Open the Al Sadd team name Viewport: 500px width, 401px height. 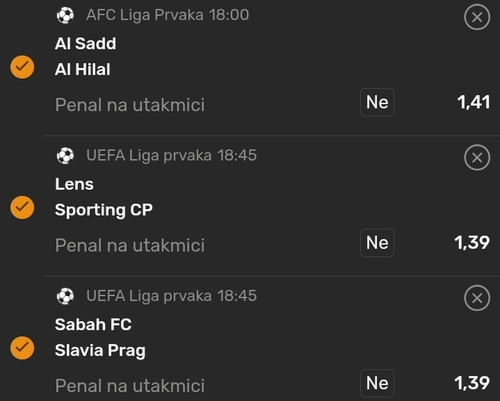point(86,44)
